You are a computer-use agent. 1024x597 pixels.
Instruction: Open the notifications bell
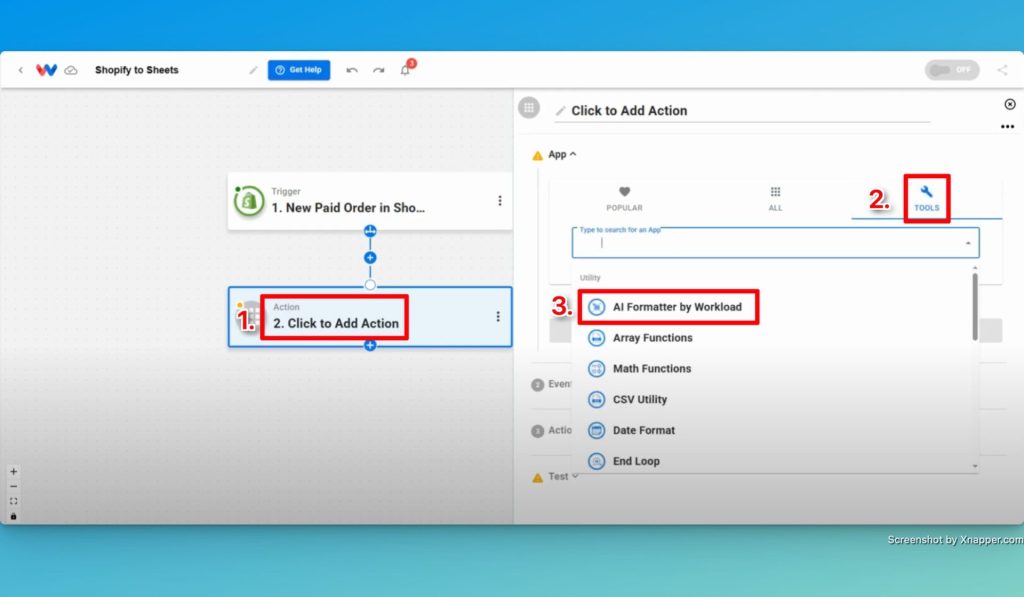point(406,70)
